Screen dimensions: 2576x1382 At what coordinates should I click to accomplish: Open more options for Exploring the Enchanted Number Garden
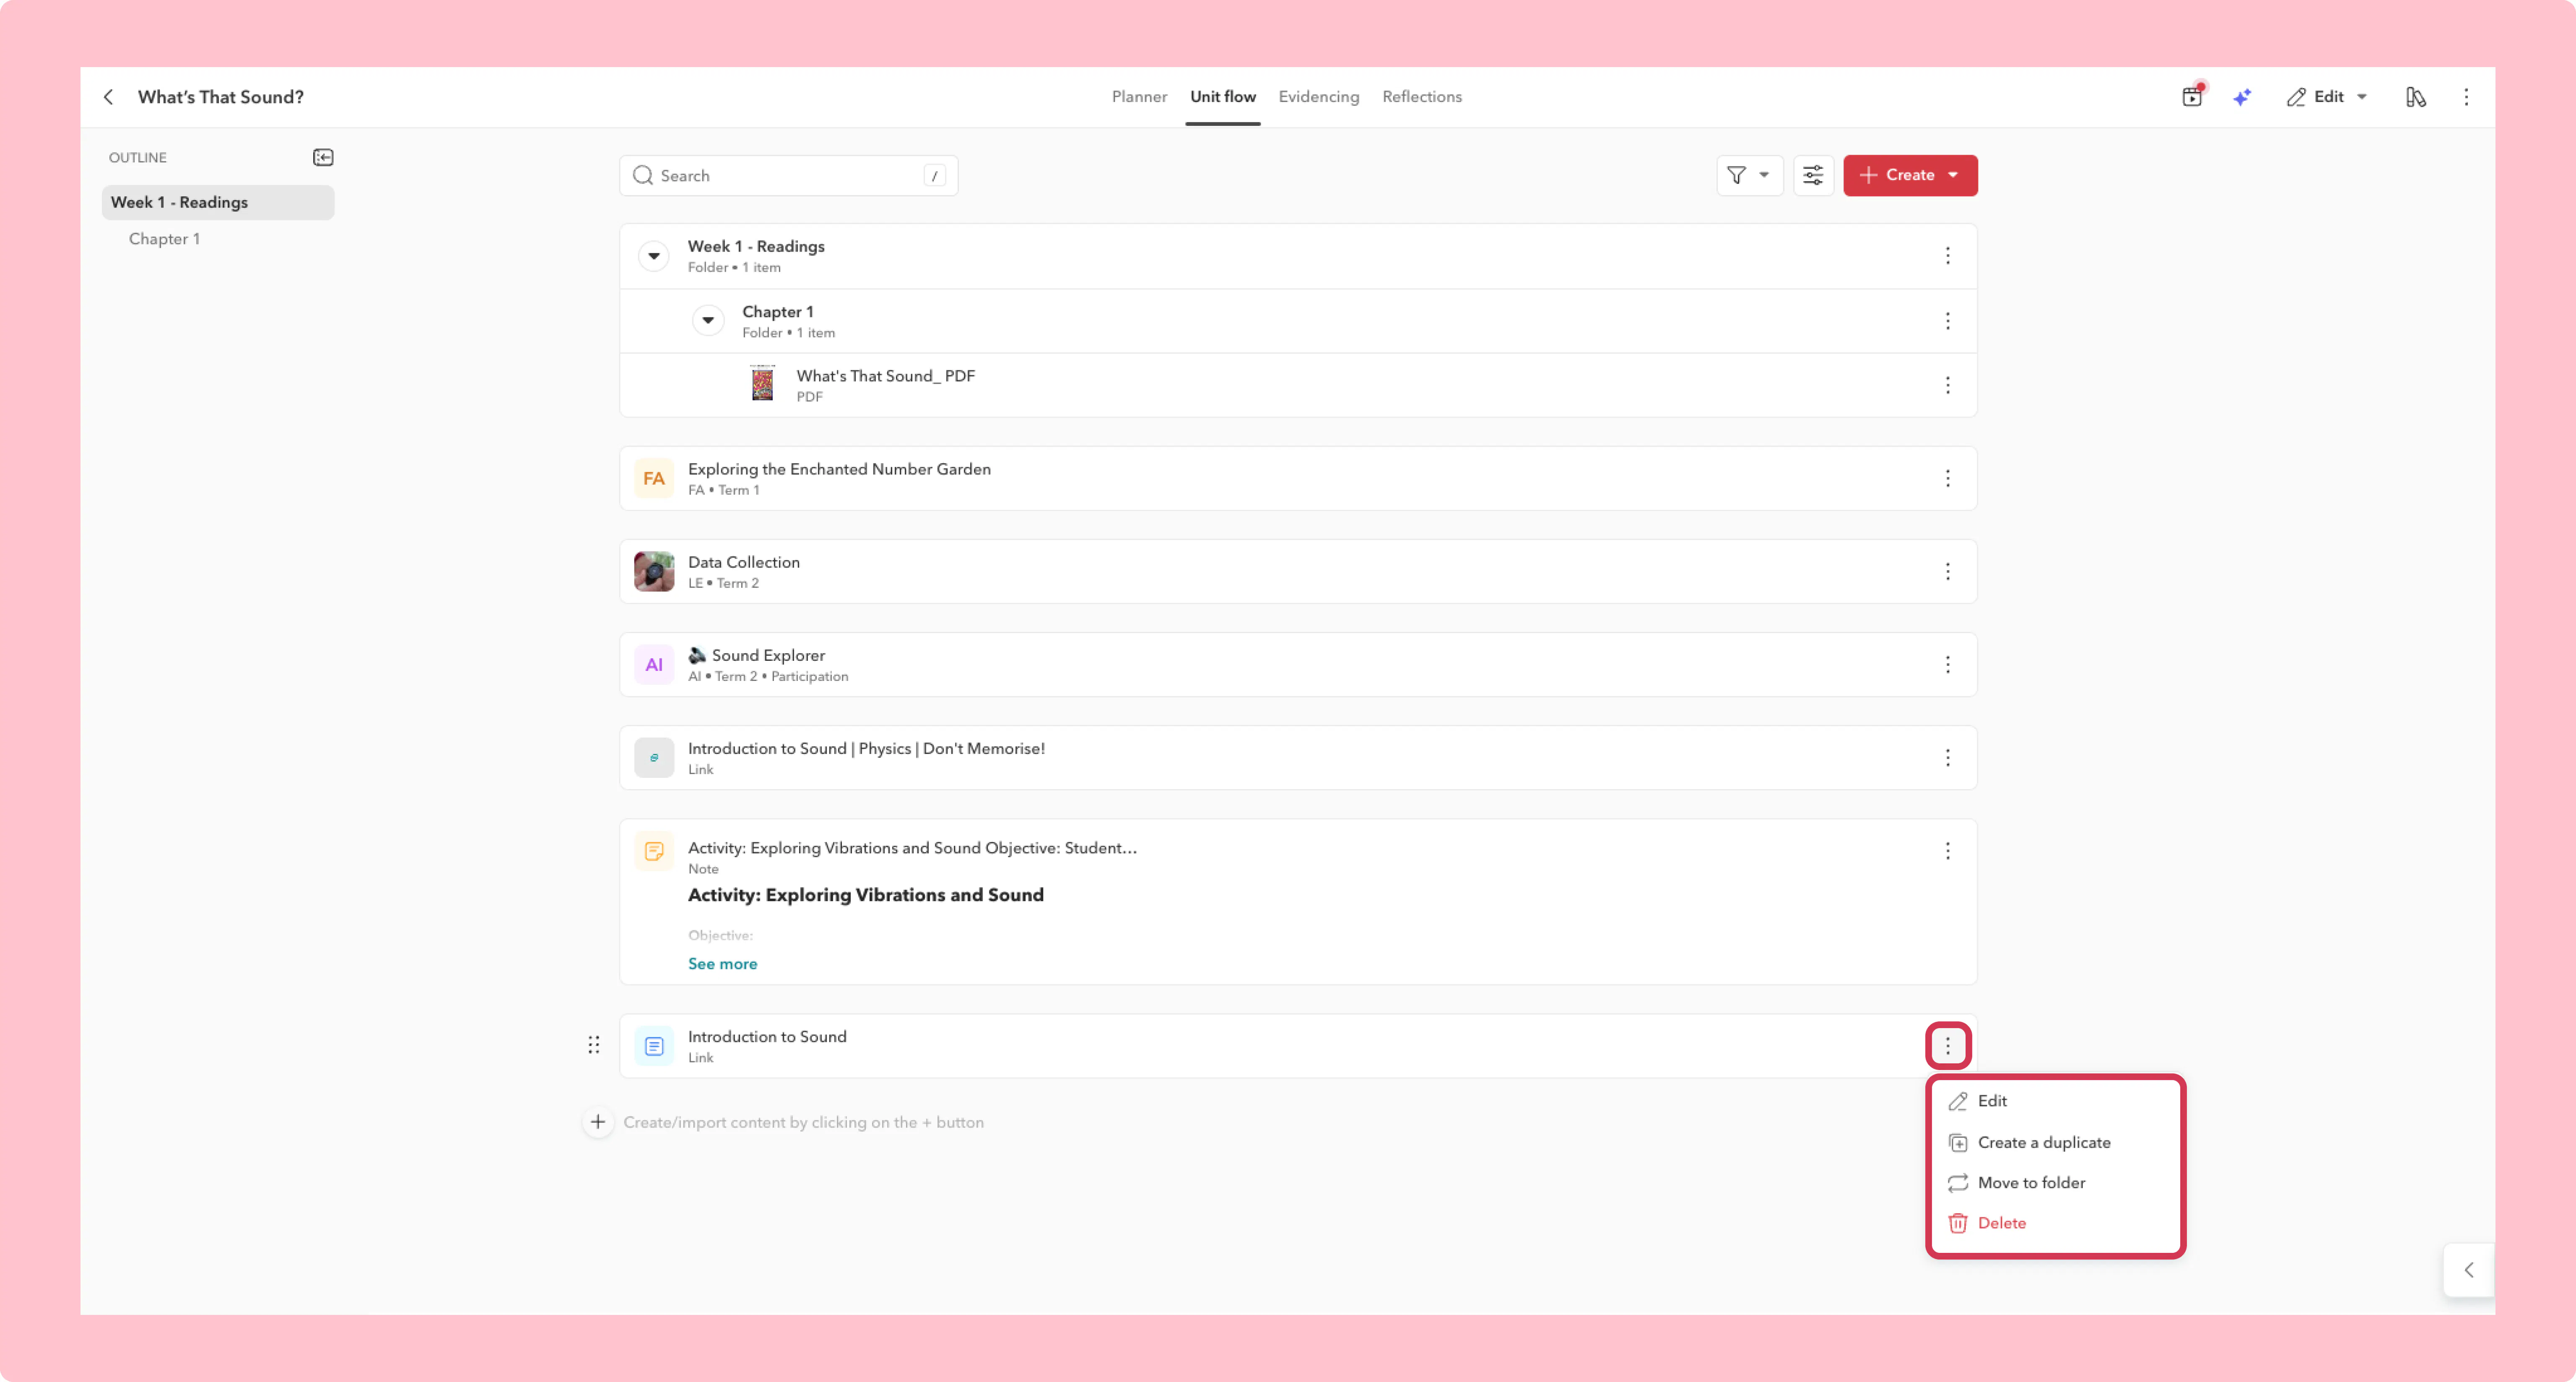(1947, 479)
